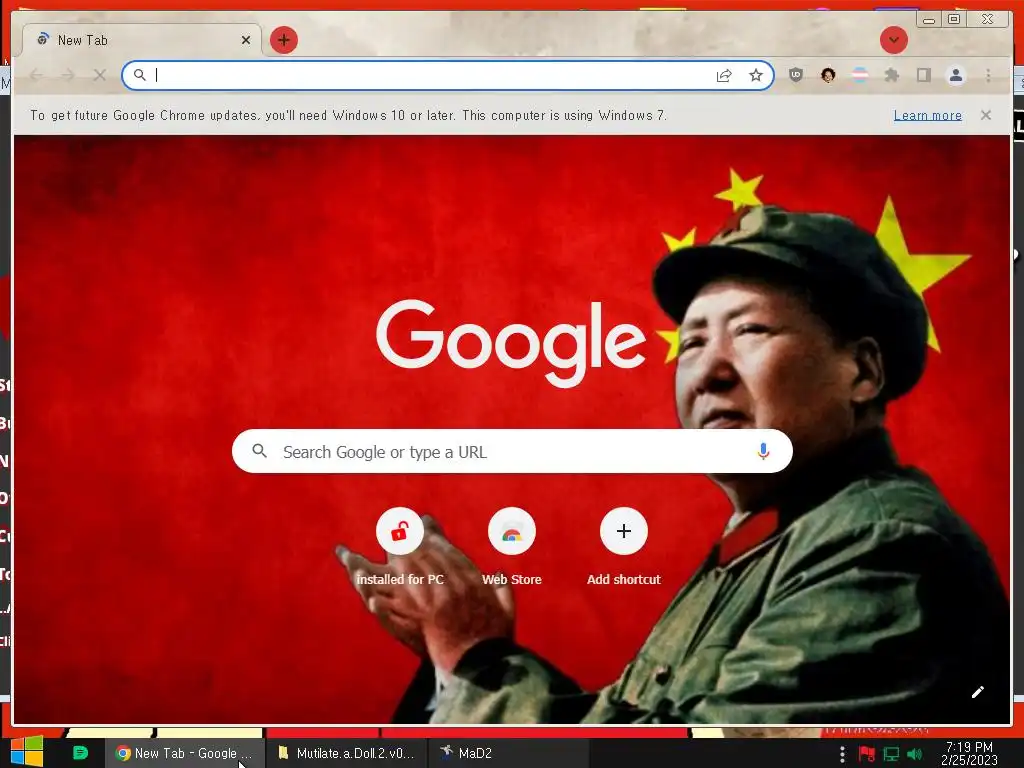Open the round avatar extension icon

coord(828,75)
